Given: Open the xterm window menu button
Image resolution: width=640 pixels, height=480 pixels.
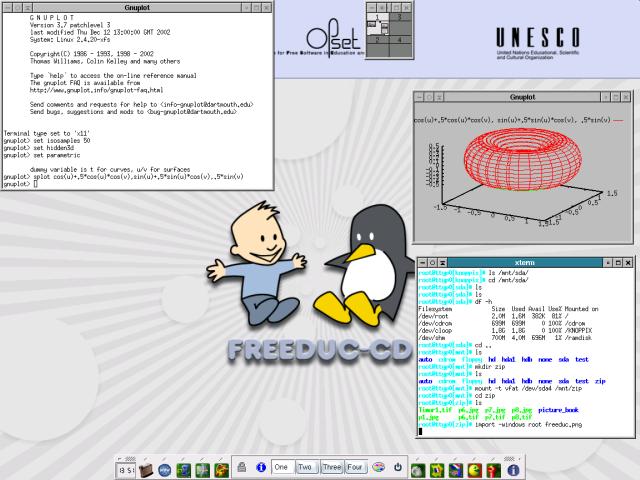Looking at the screenshot, I should 423,262.
